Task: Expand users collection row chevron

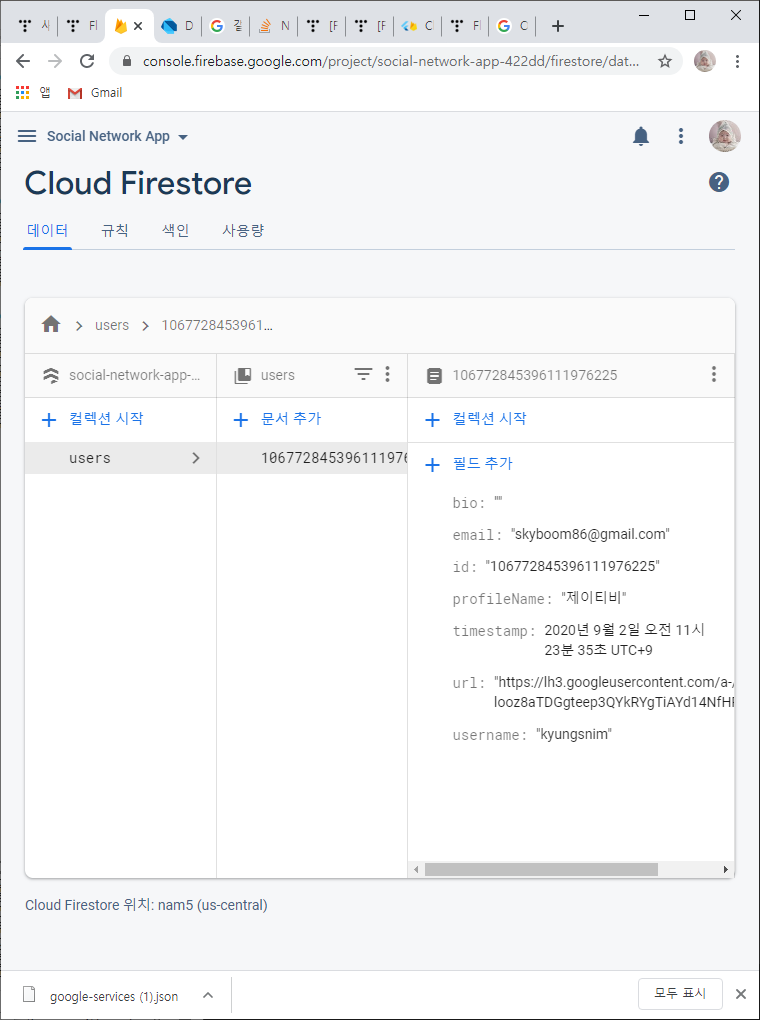Action: (196, 458)
